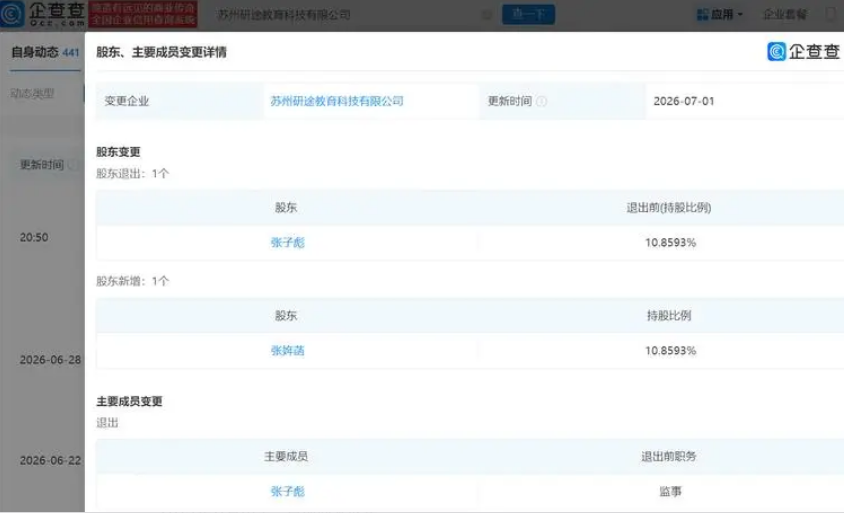844x513 pixels.
Task: Select the 自身动态 441 tab
Action: point(45,52)
